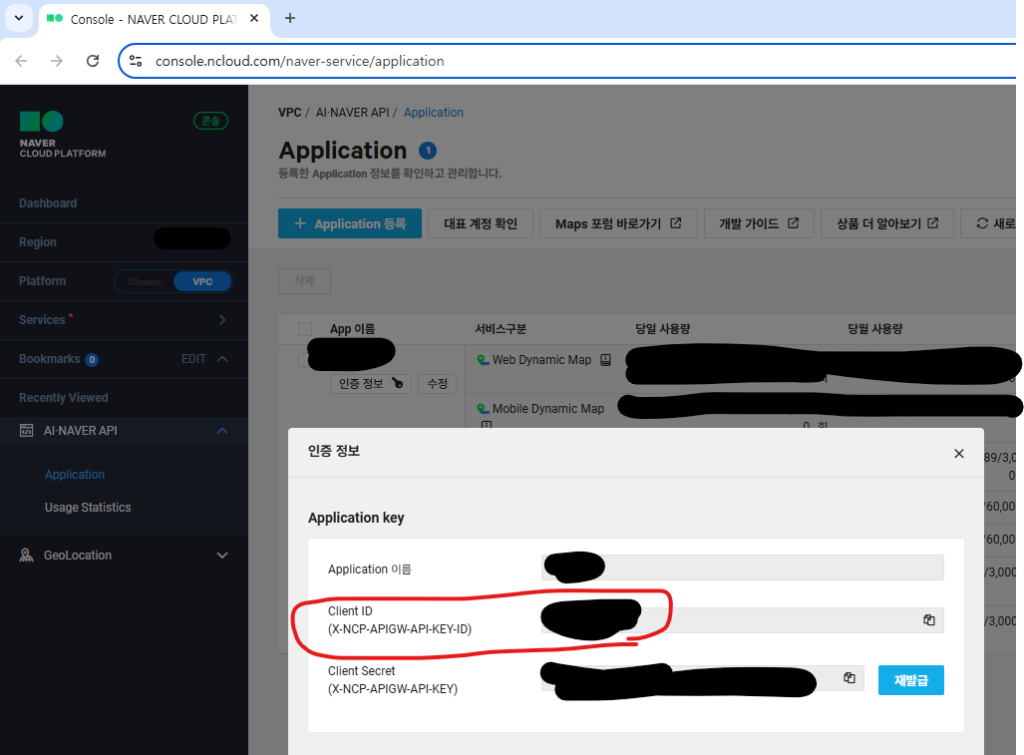Click the green 콘솔 badge
Screen dimensions: 1024x755
[210, 121]
